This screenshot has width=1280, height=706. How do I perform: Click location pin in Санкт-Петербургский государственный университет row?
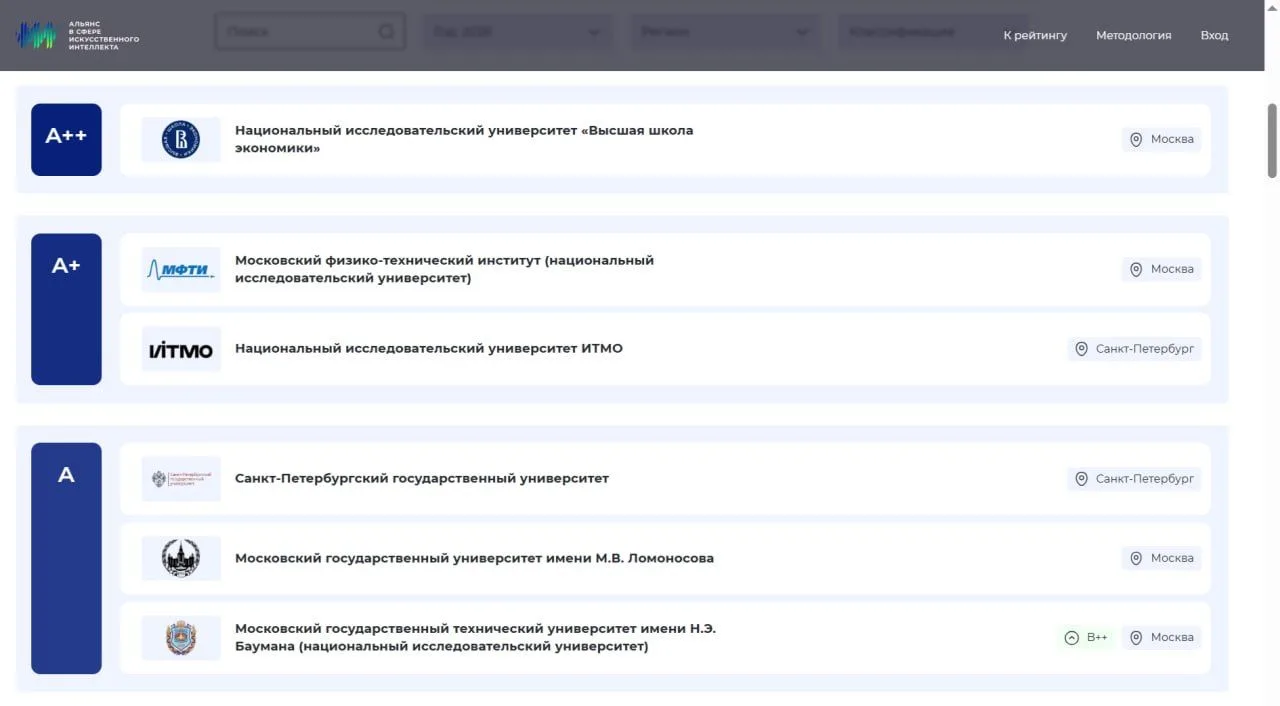tap(1081, 479)
